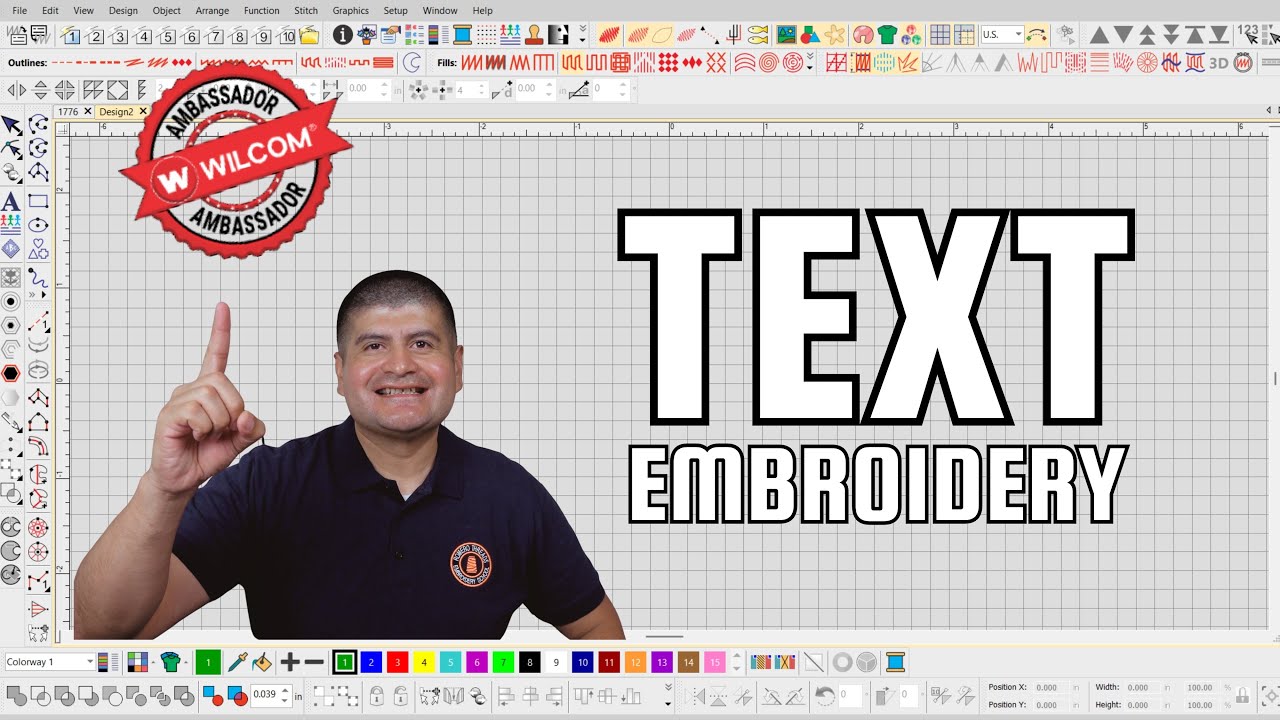Image resolution: width=1280 pixels, height=720 pixels.
Task: Open the Colorway 1 dropdown
Action: click(49, 662)
